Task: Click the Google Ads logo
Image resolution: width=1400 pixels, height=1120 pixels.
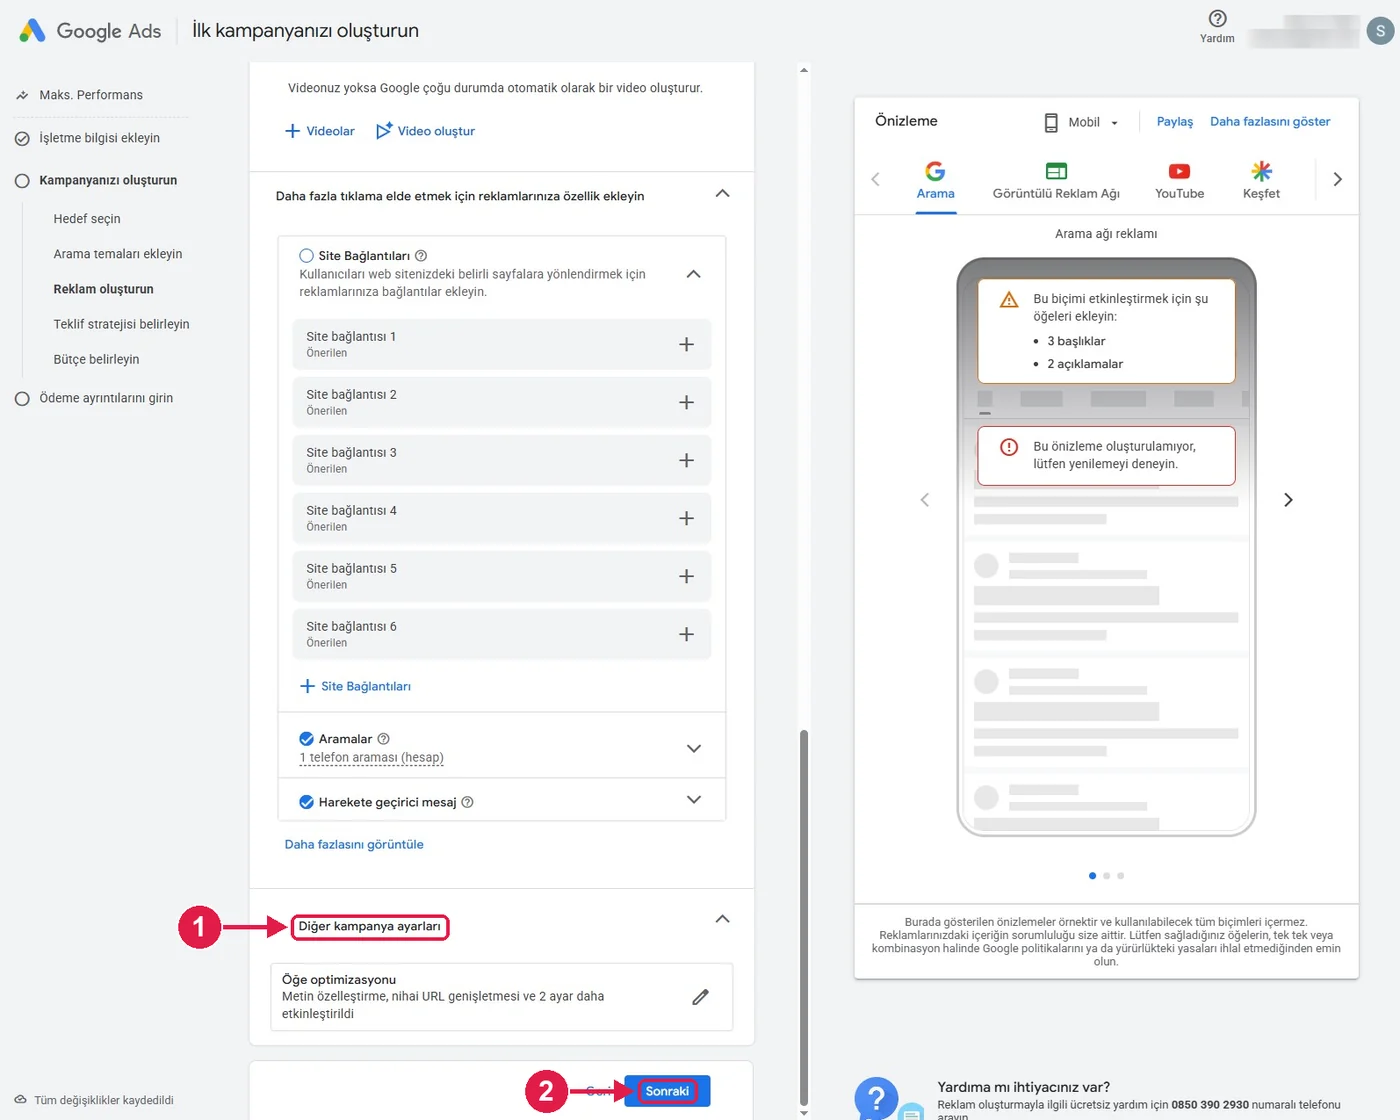Action: [x=90, y=31]
